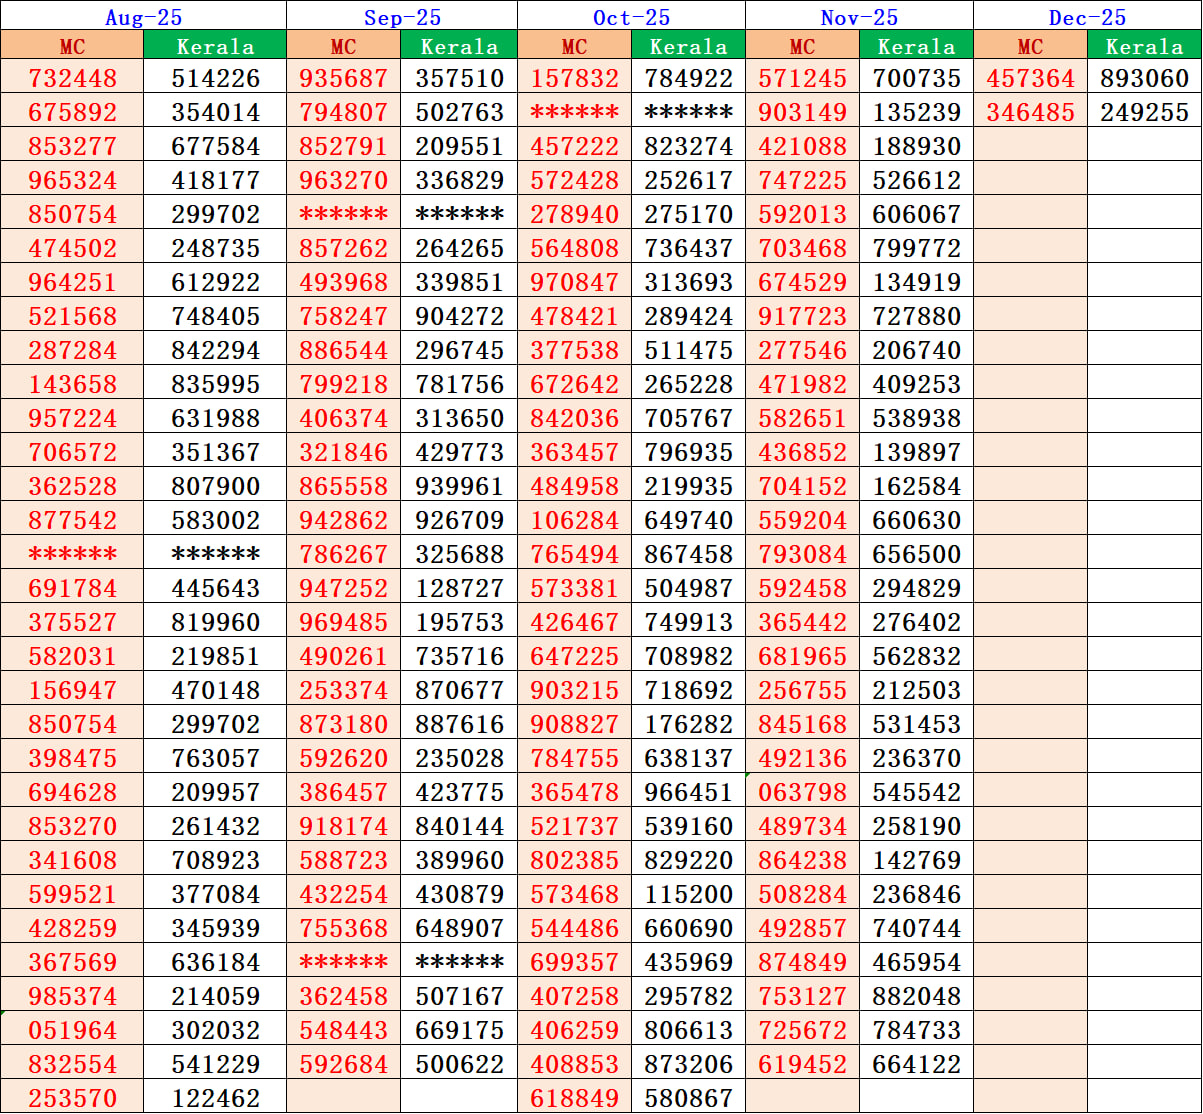Image resolution: width=1203 pixels, height=1114 pixels.
Task: Select the cell with 985374
Action: click(72, 996)
